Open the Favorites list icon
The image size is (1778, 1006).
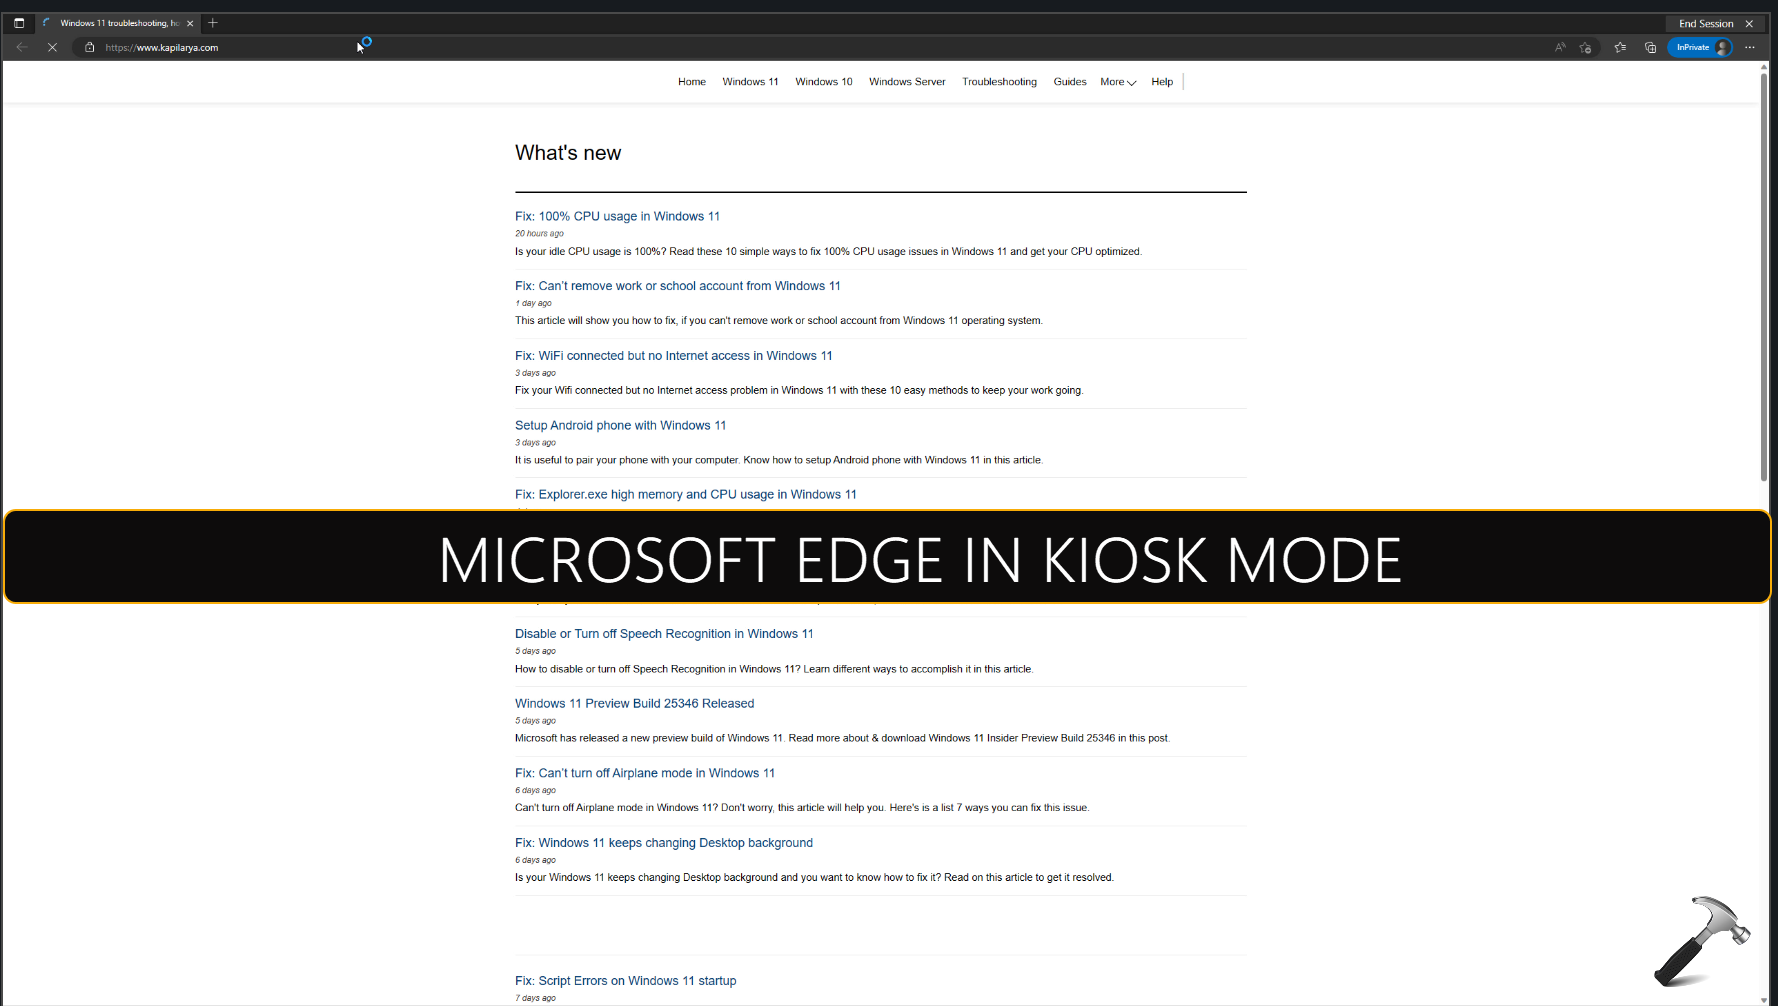pyautogui.click(x=1620, y=47)
